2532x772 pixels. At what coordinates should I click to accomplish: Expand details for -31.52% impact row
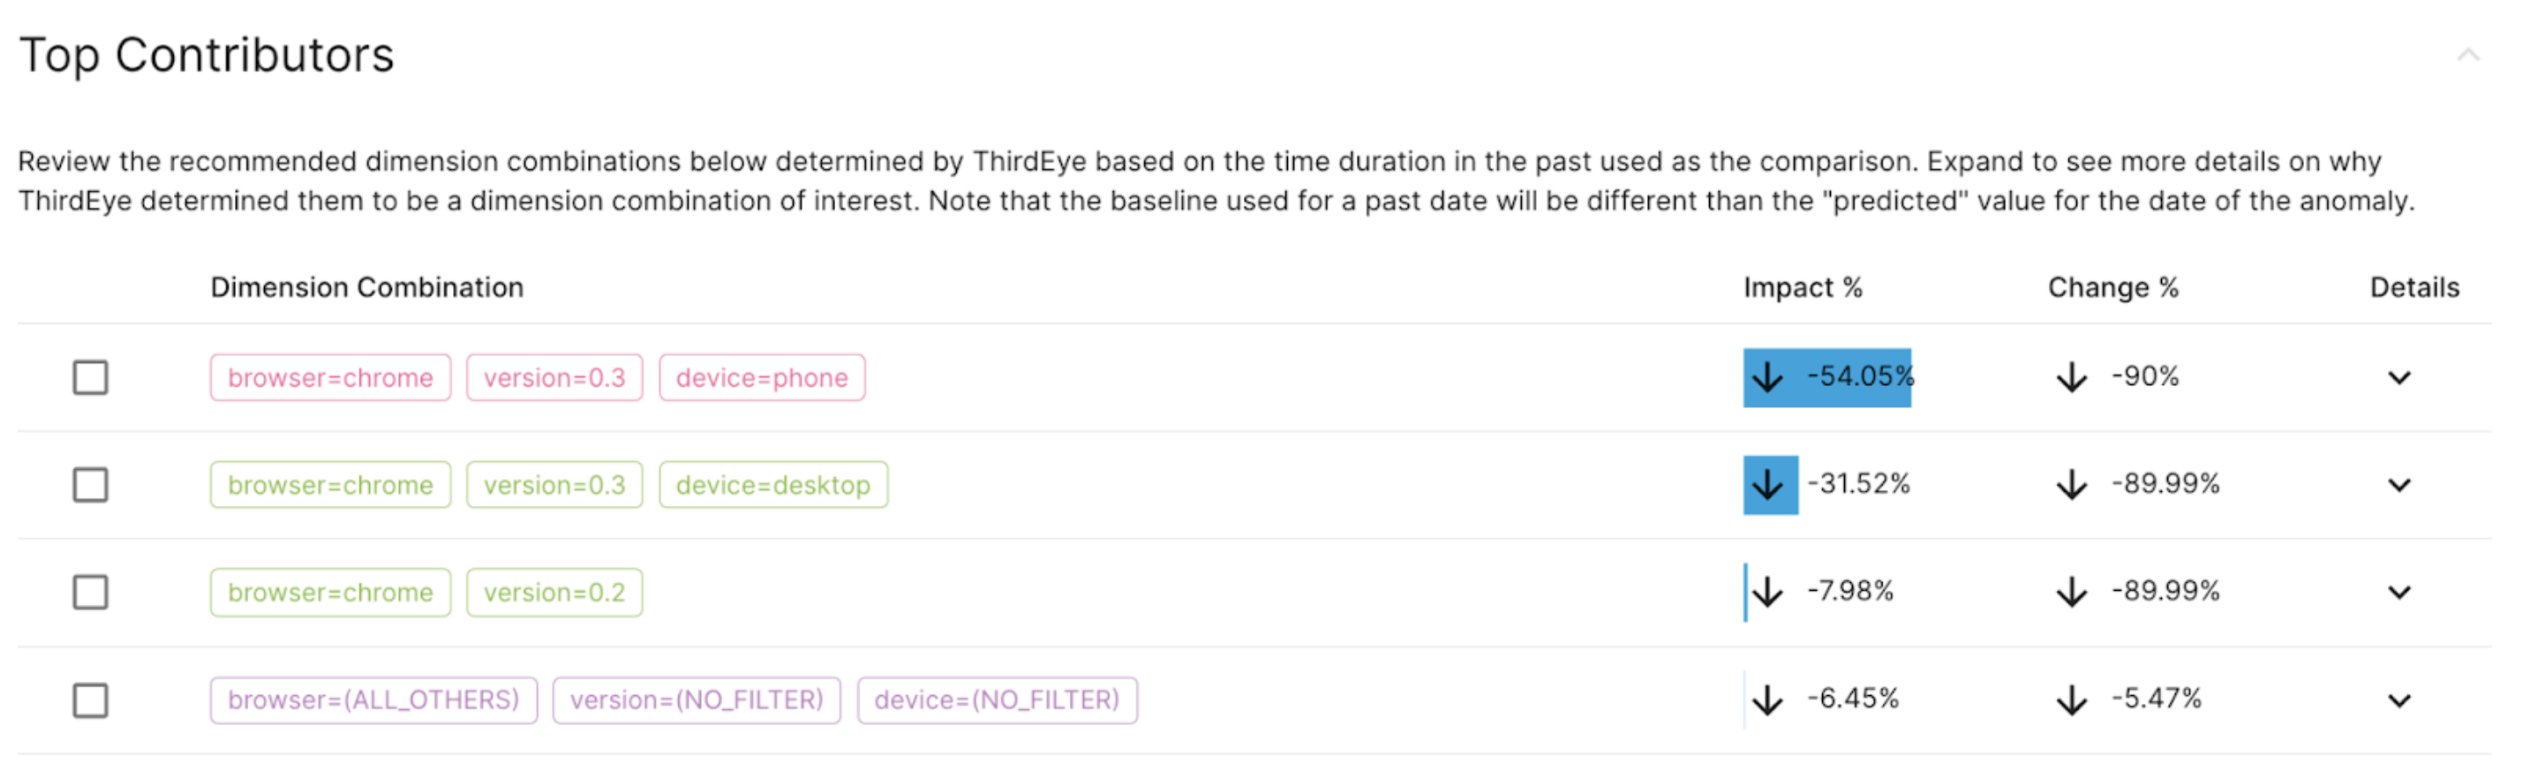pos(2400,485)
